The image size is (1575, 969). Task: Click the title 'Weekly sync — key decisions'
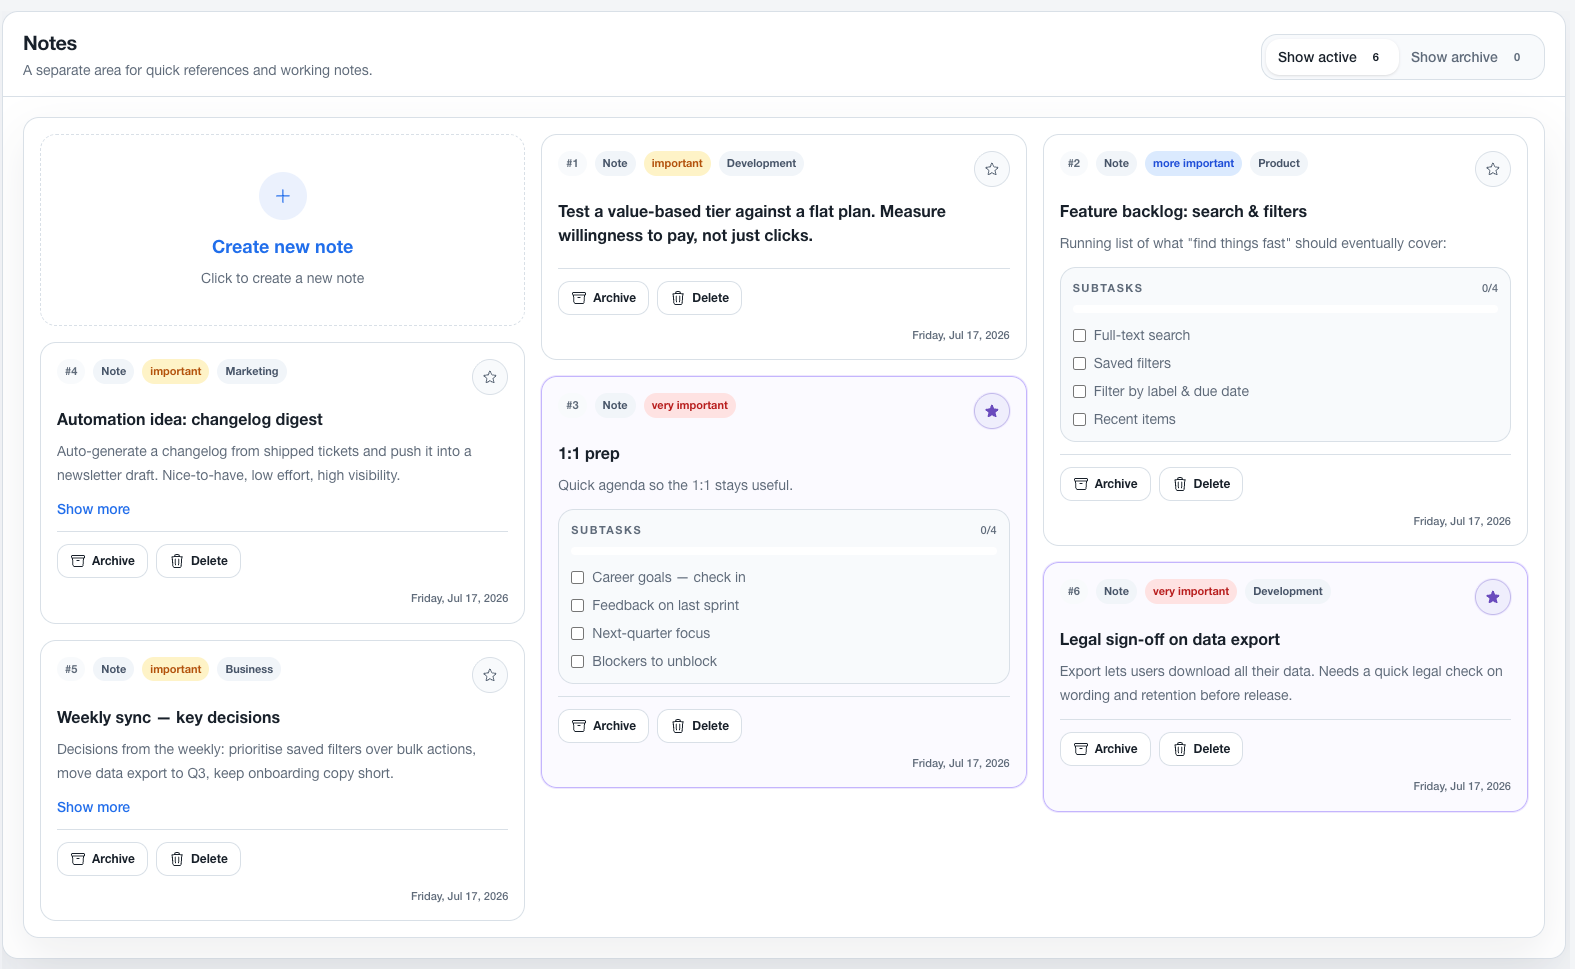[168, 718]
